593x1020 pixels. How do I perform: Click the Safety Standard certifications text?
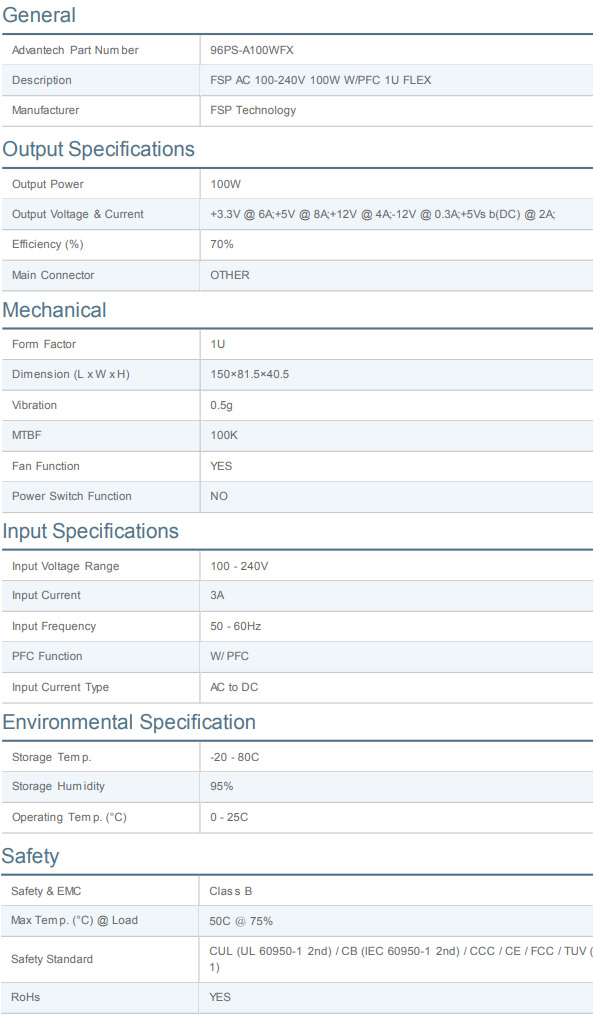pyautogui.click(x=401, y=959)
